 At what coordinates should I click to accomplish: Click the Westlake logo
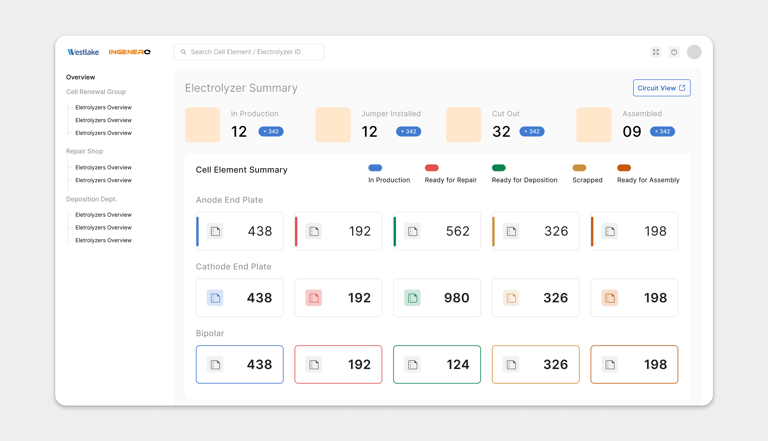pos(83,52)
